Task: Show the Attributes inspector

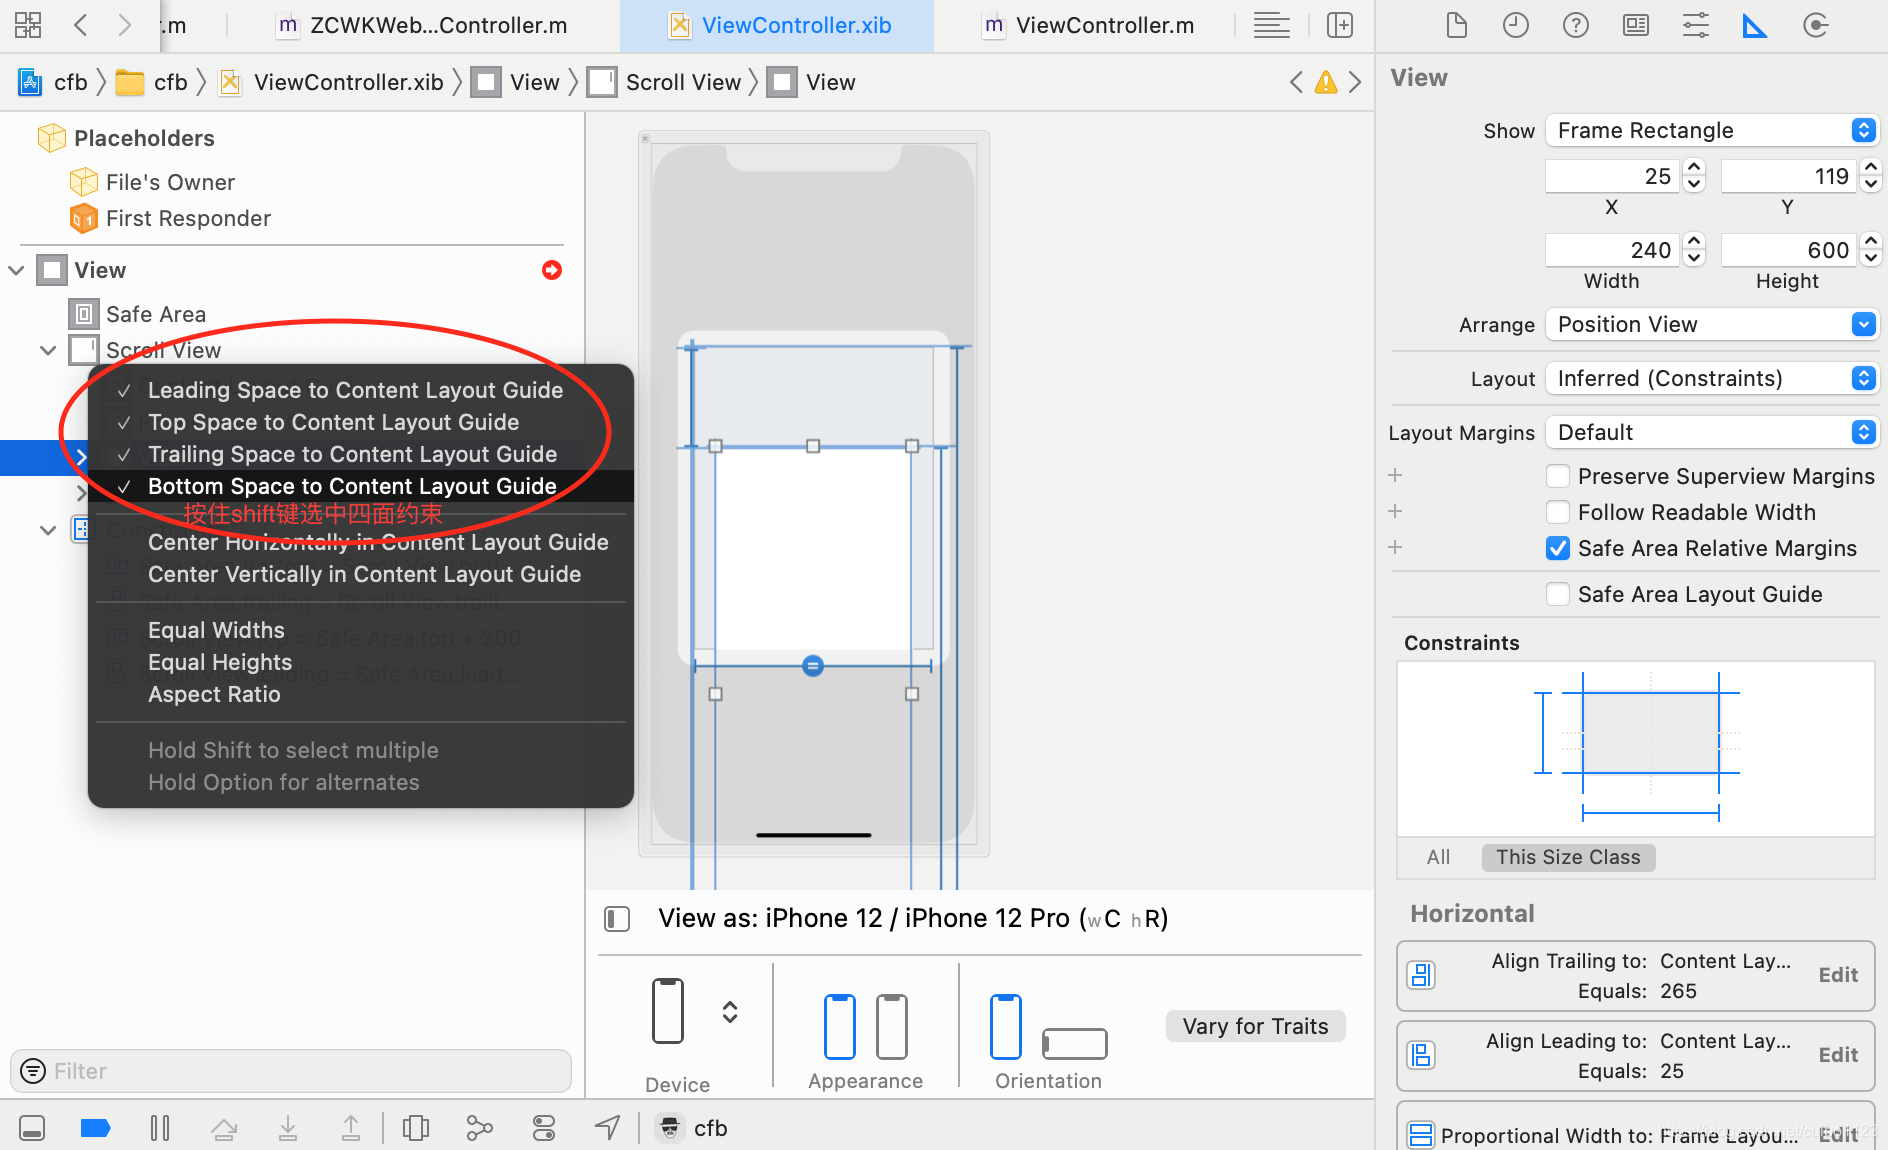Action: point(1696,25)
